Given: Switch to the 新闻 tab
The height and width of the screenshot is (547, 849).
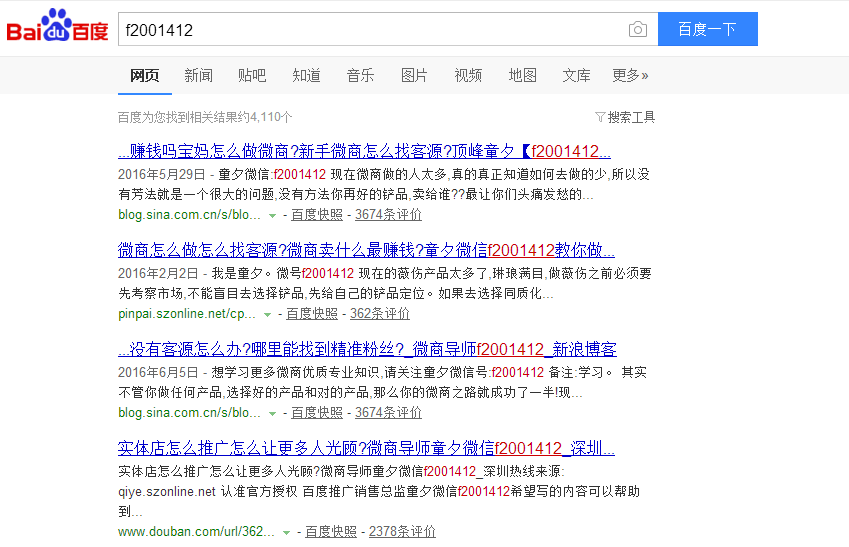Looking at the screenshot, I should [x=198, y=75].
